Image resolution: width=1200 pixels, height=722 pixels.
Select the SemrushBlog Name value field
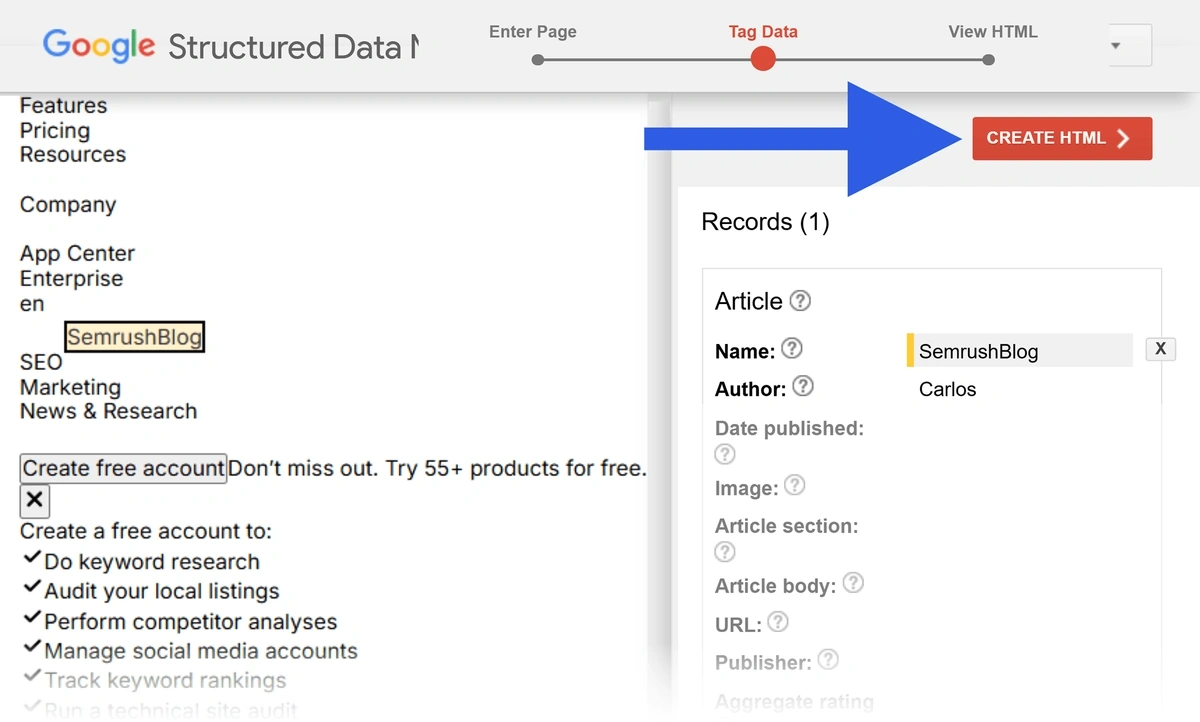[1019, 351]
